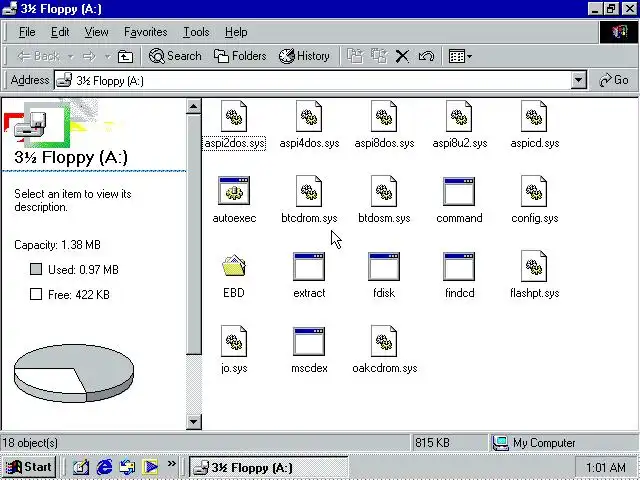Select the aspi2dos.sys file icon

point(234,117)
